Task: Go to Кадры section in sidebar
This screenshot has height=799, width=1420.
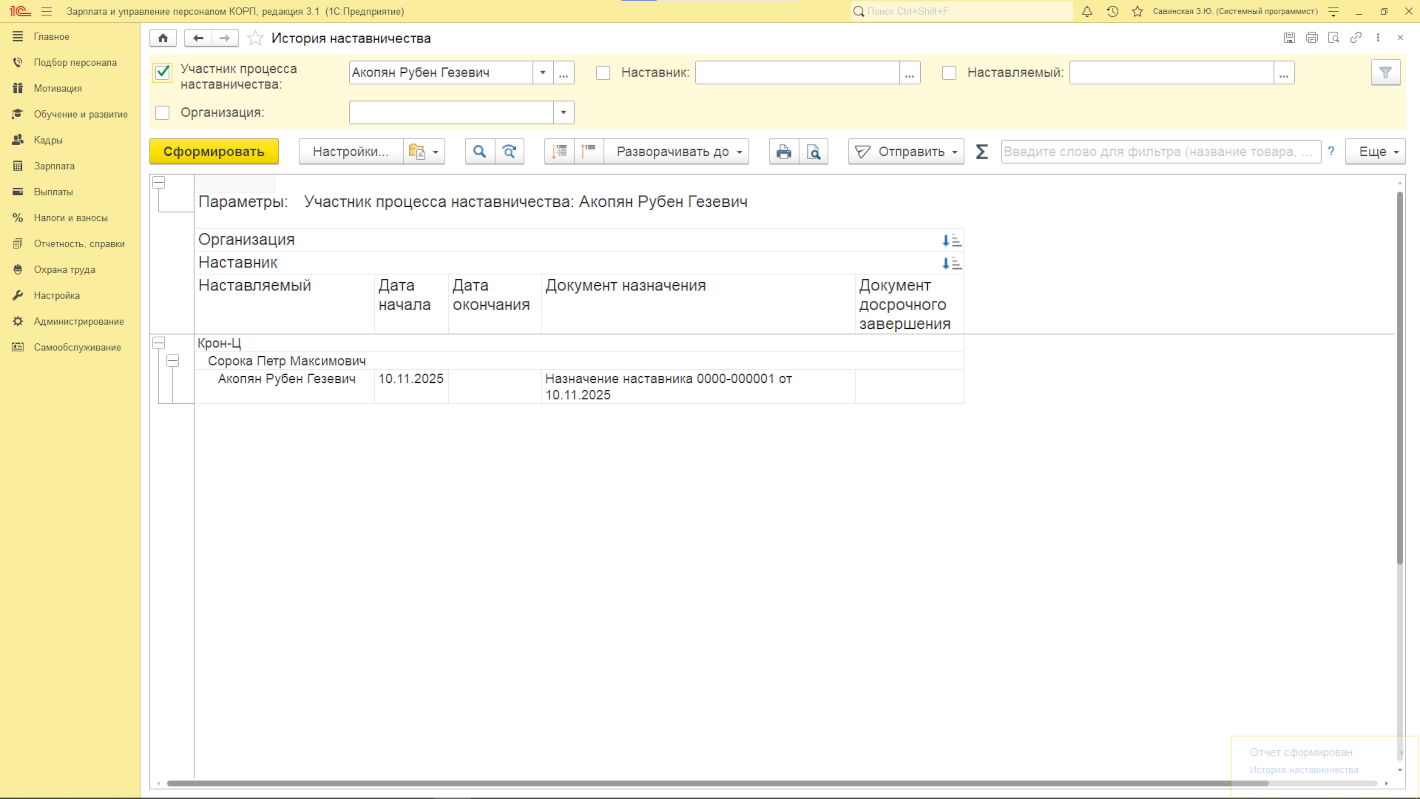Action: (48, 140)
